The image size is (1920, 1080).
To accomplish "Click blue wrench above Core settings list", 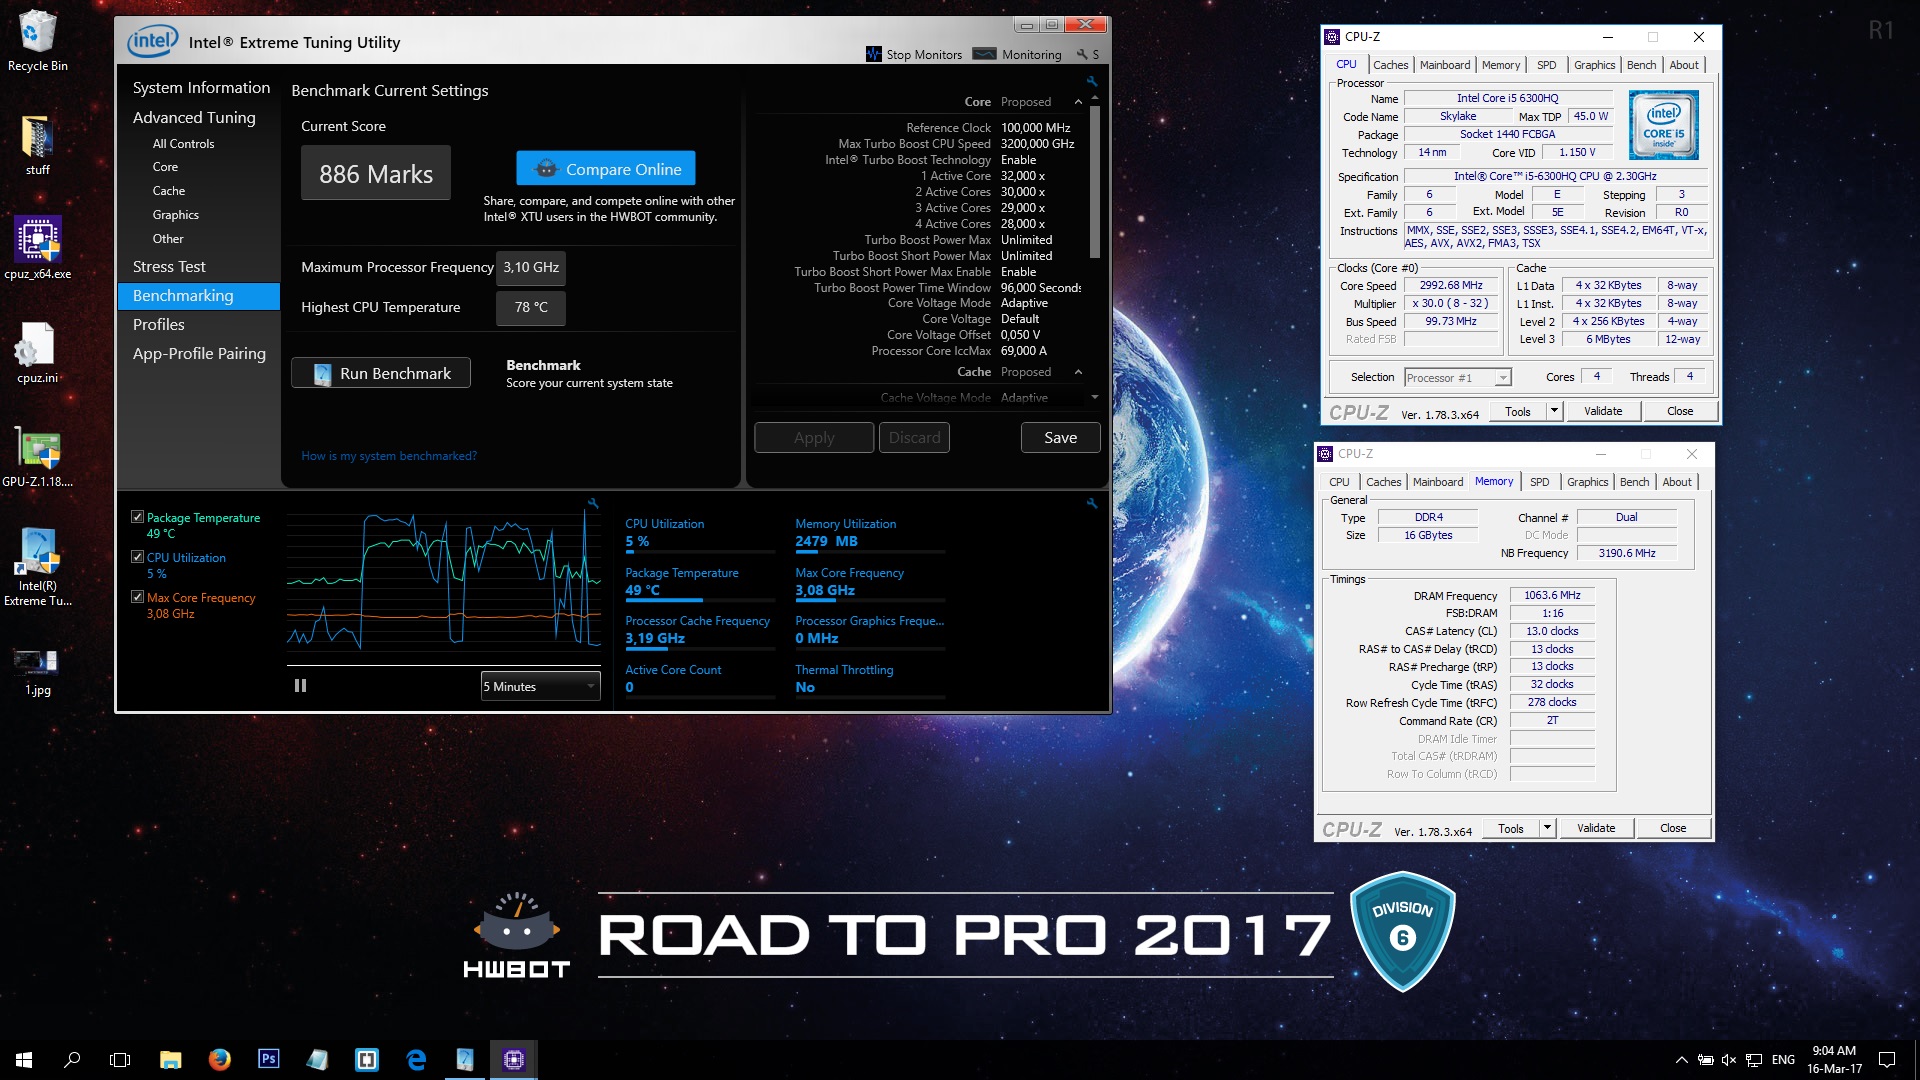I will point(1091,82).
